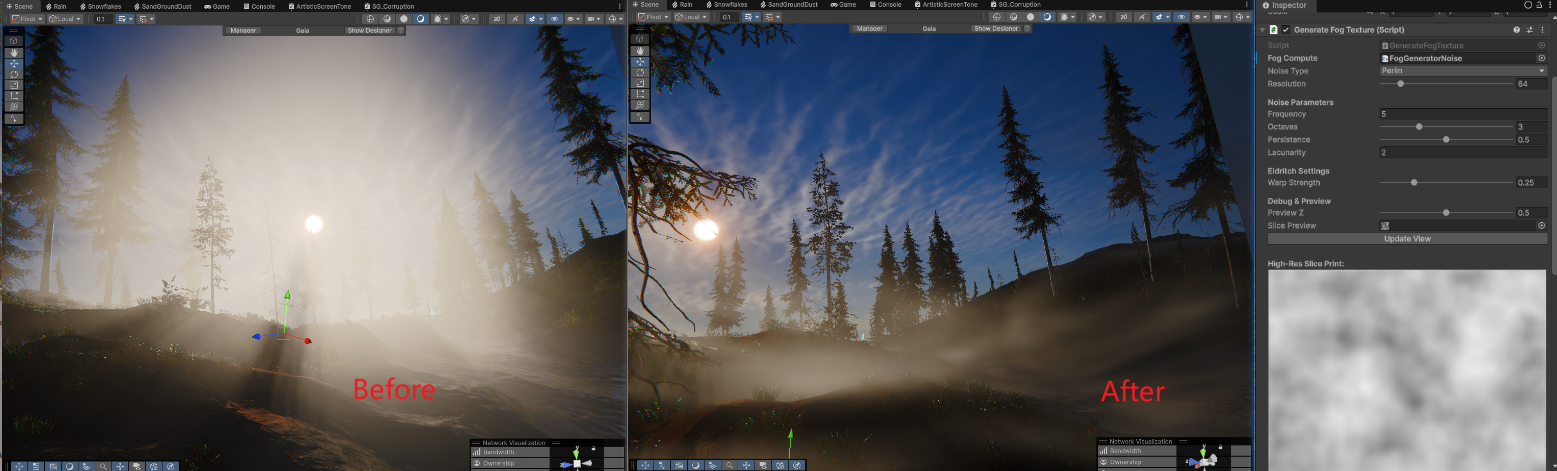
Task: Click Show Designer in the Before scene view
Action: click(369, 30)
